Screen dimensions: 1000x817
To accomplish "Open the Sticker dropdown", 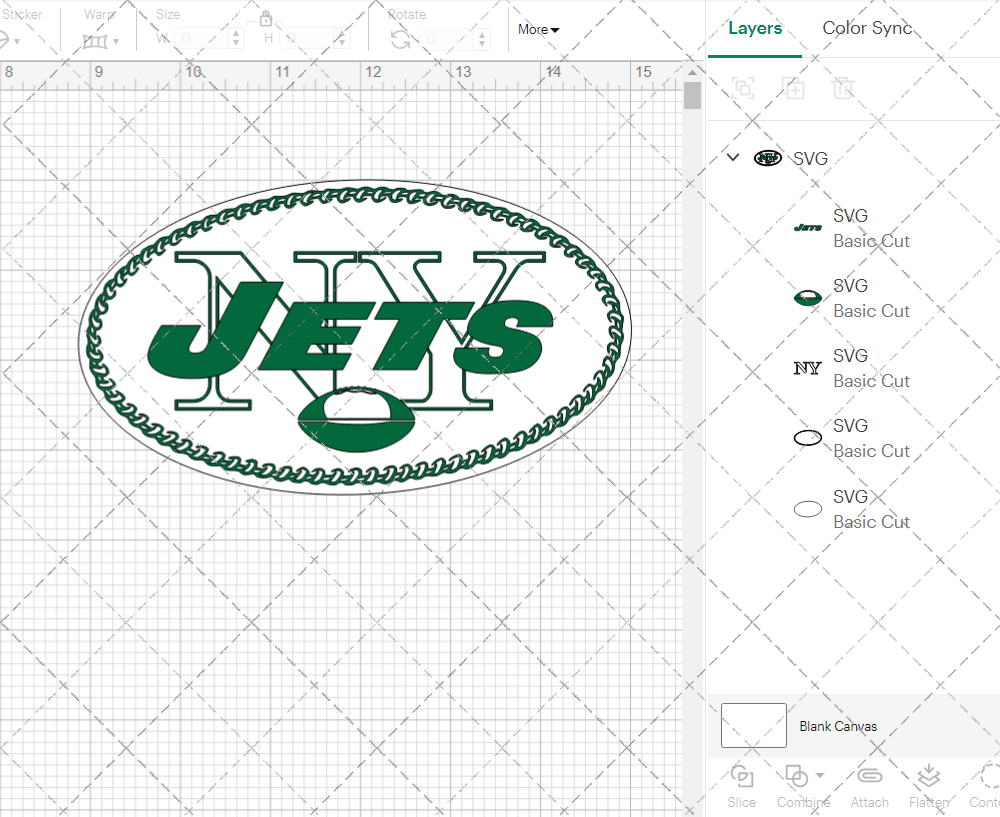I will coord(9,41).
